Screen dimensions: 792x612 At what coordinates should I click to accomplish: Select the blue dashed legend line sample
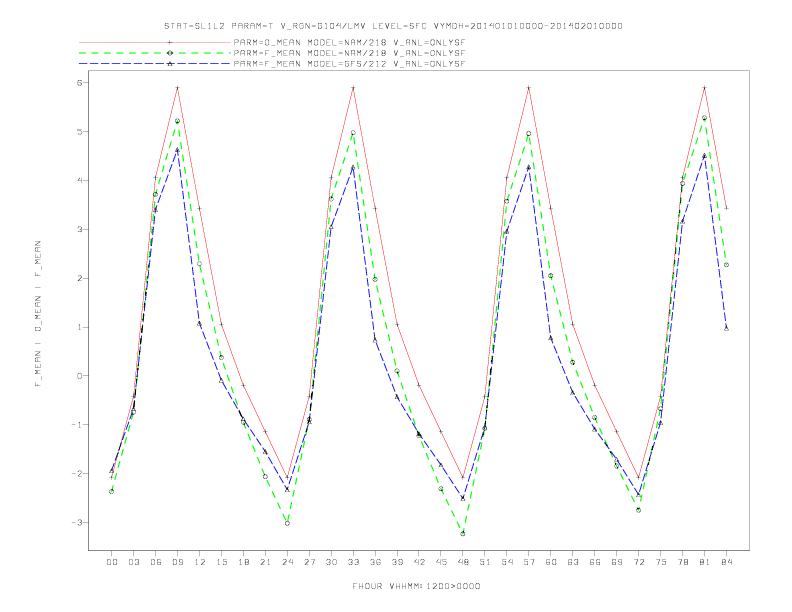155,64
